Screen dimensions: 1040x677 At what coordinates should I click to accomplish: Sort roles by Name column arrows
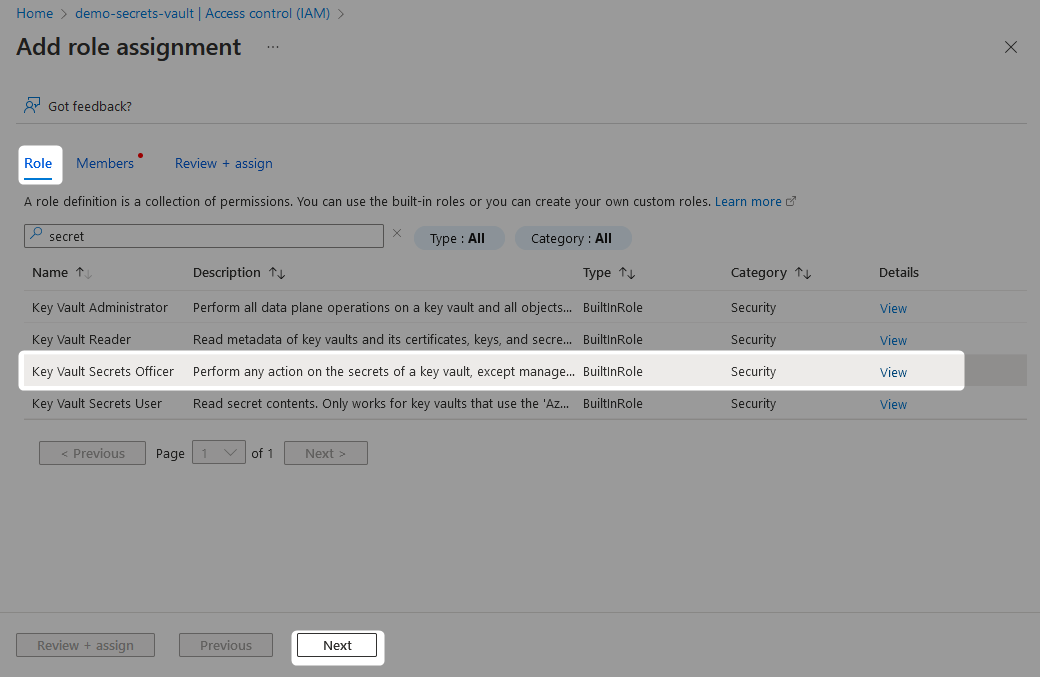click(x=84, y=273)
